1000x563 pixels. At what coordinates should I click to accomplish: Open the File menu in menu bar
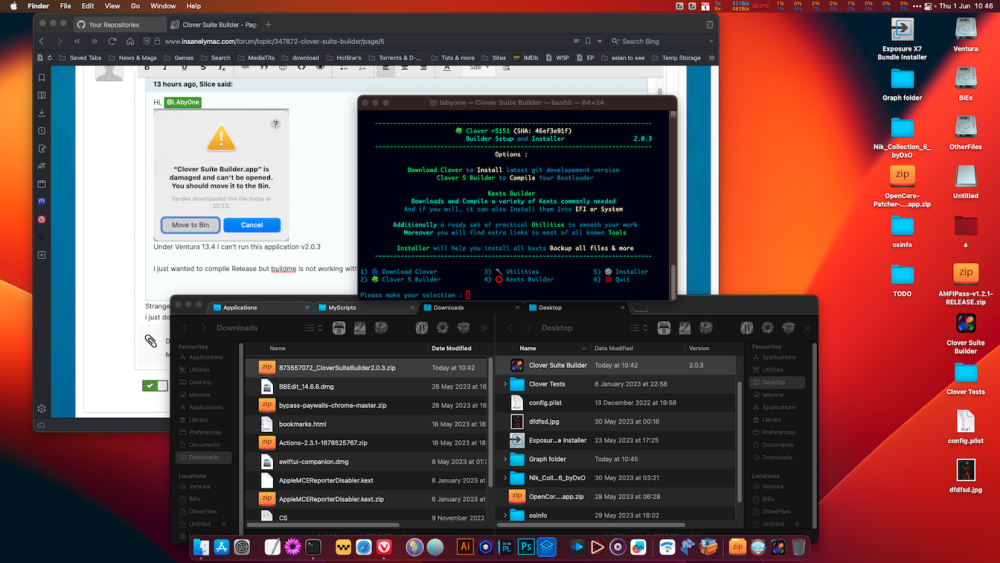(x=65, y=6)
